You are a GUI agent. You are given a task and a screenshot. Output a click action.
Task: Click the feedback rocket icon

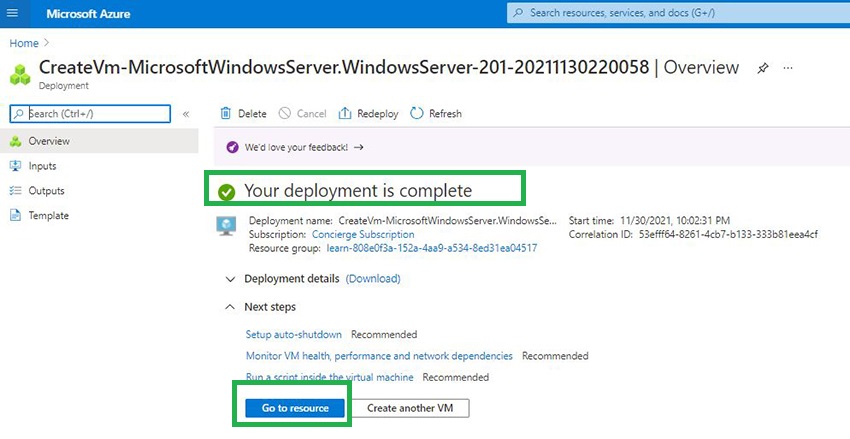point(232,147)
